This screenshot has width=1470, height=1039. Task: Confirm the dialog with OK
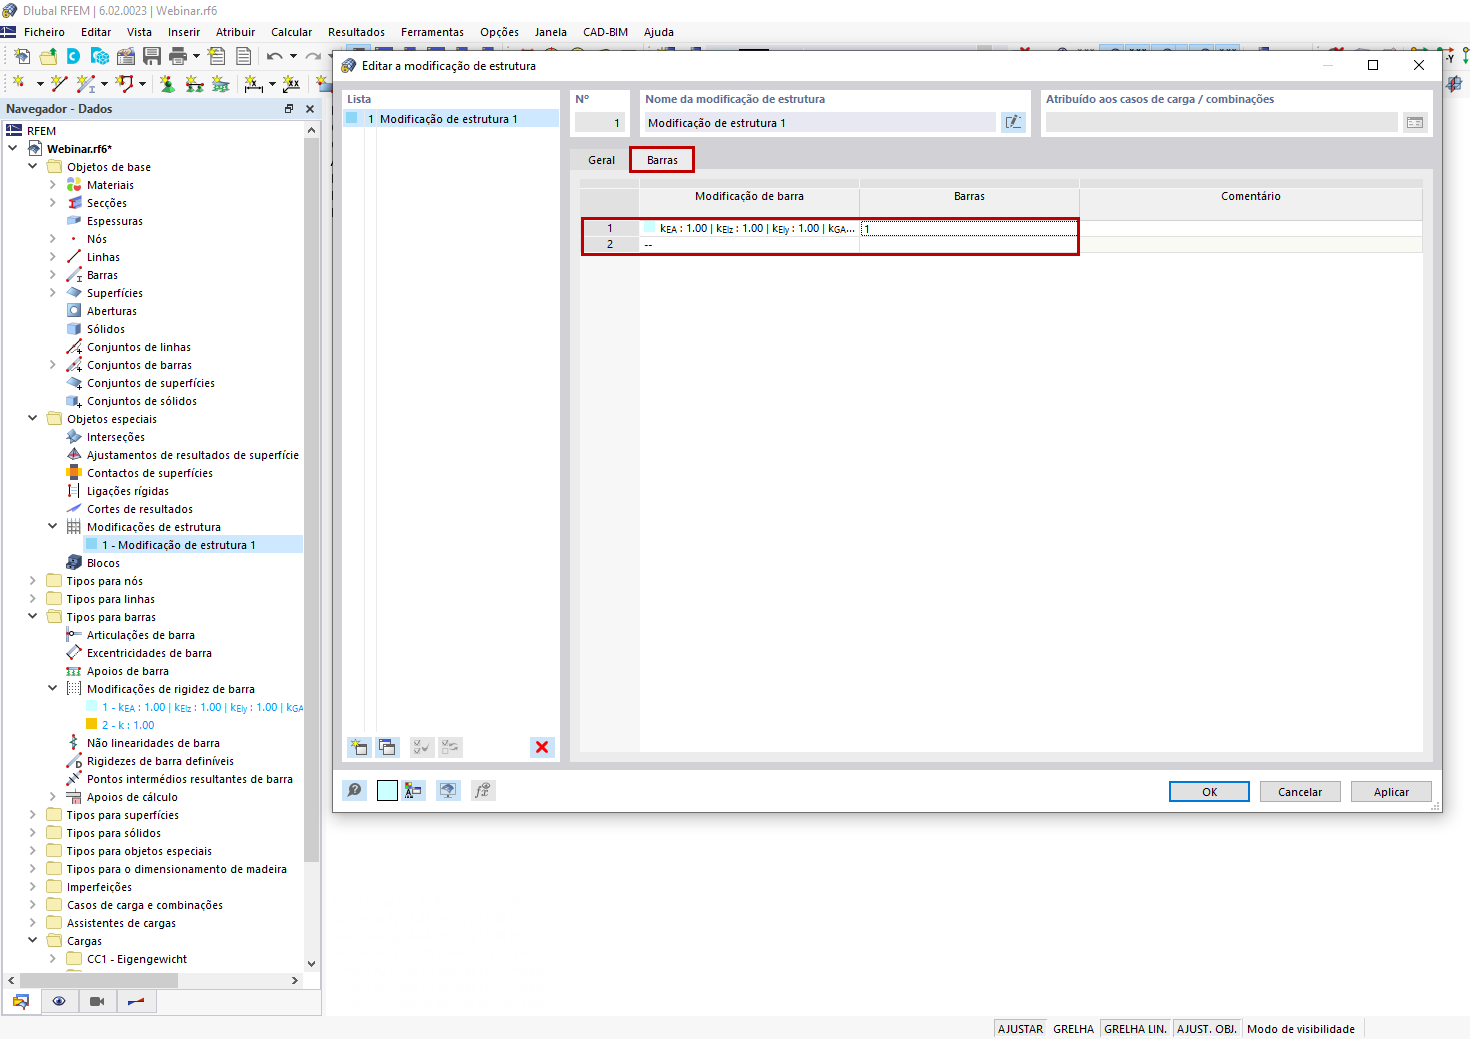1209,791
